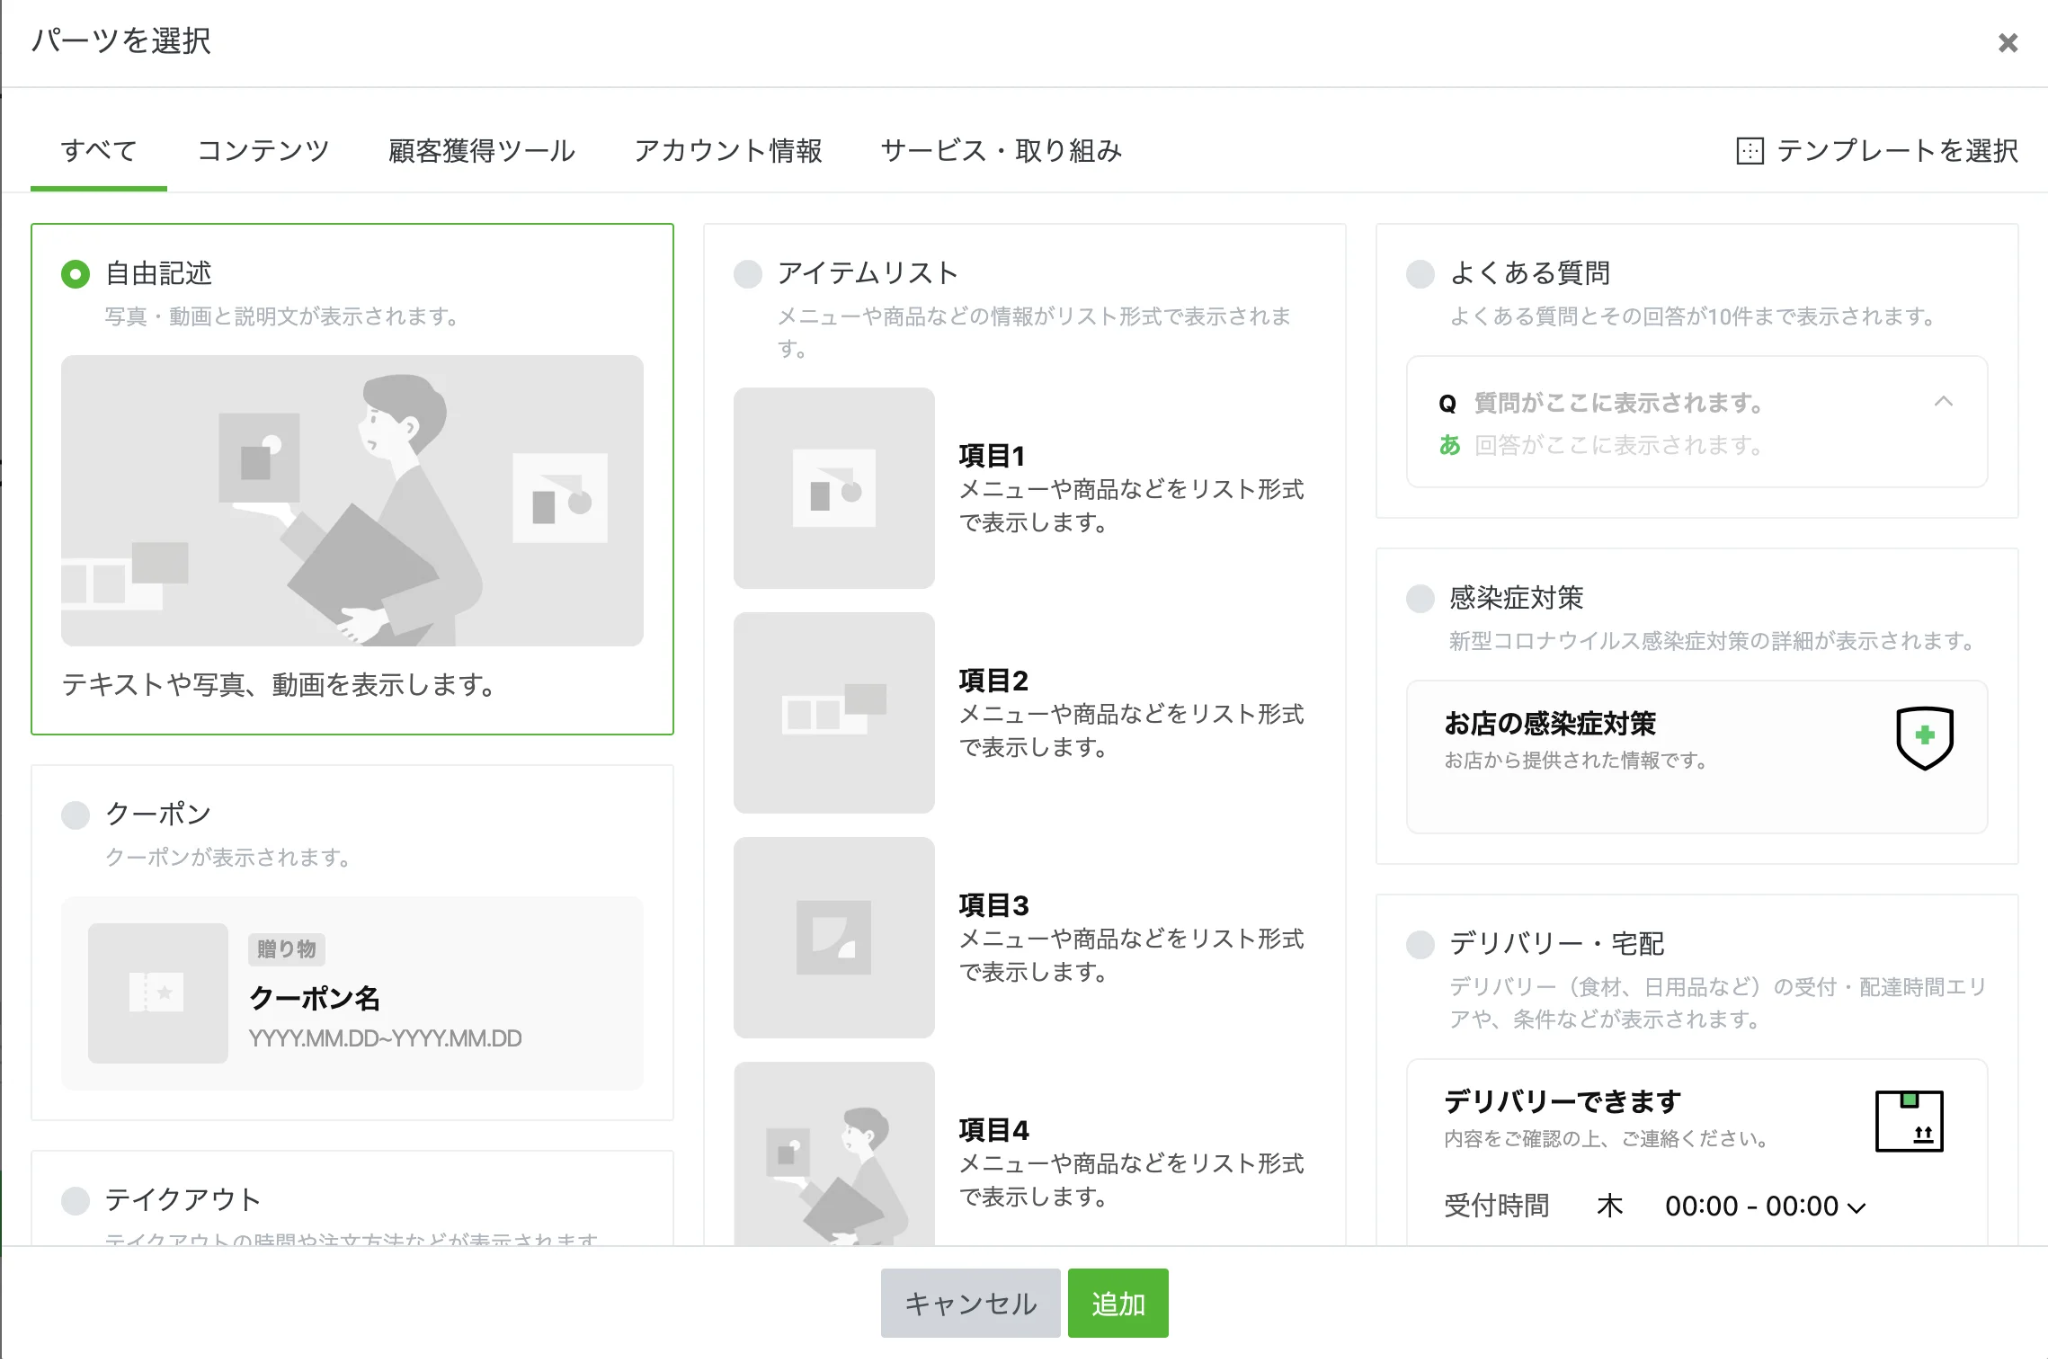
Task: Switch to the コンテンツ tab
Action: point(263,151)
